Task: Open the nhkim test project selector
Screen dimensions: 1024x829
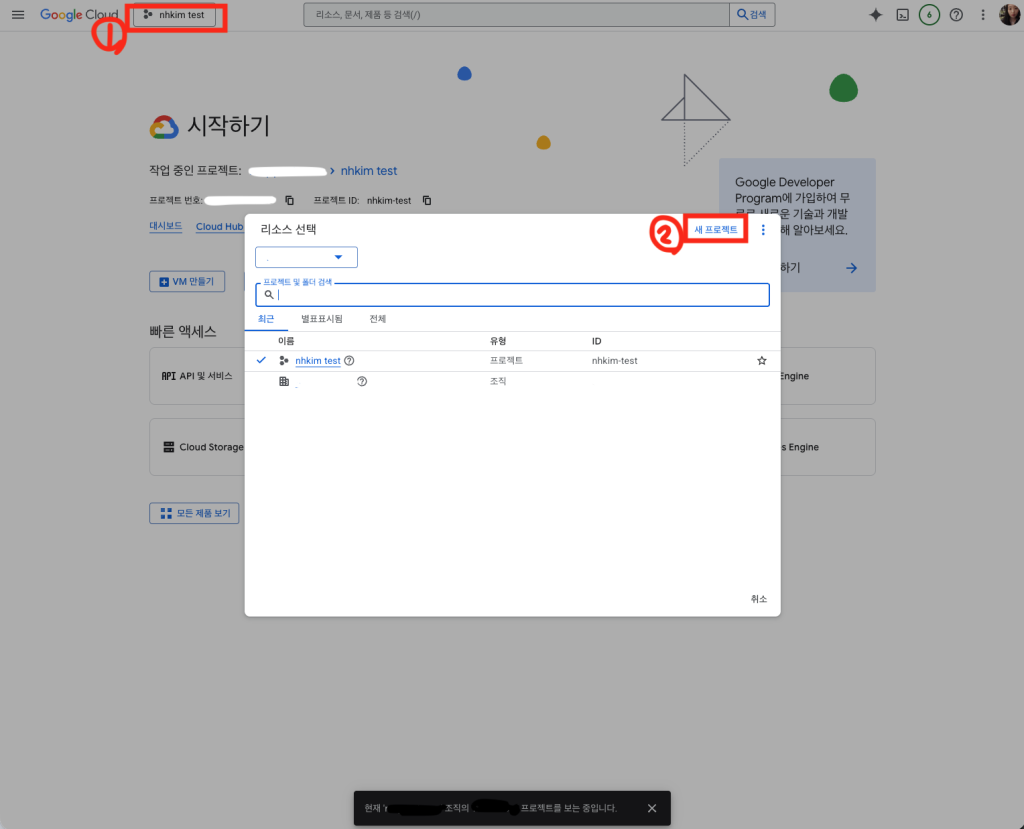Action: (x=174, y=15)
